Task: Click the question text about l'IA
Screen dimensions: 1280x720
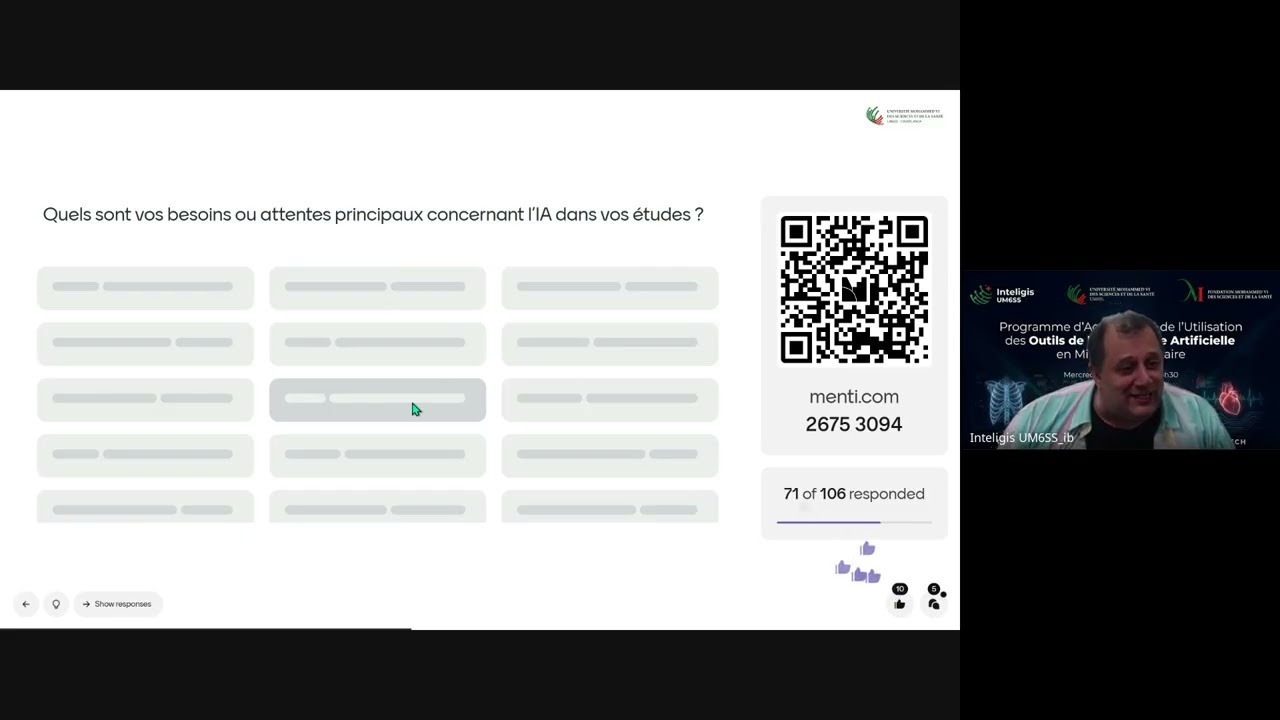Action: coord(373,214)
